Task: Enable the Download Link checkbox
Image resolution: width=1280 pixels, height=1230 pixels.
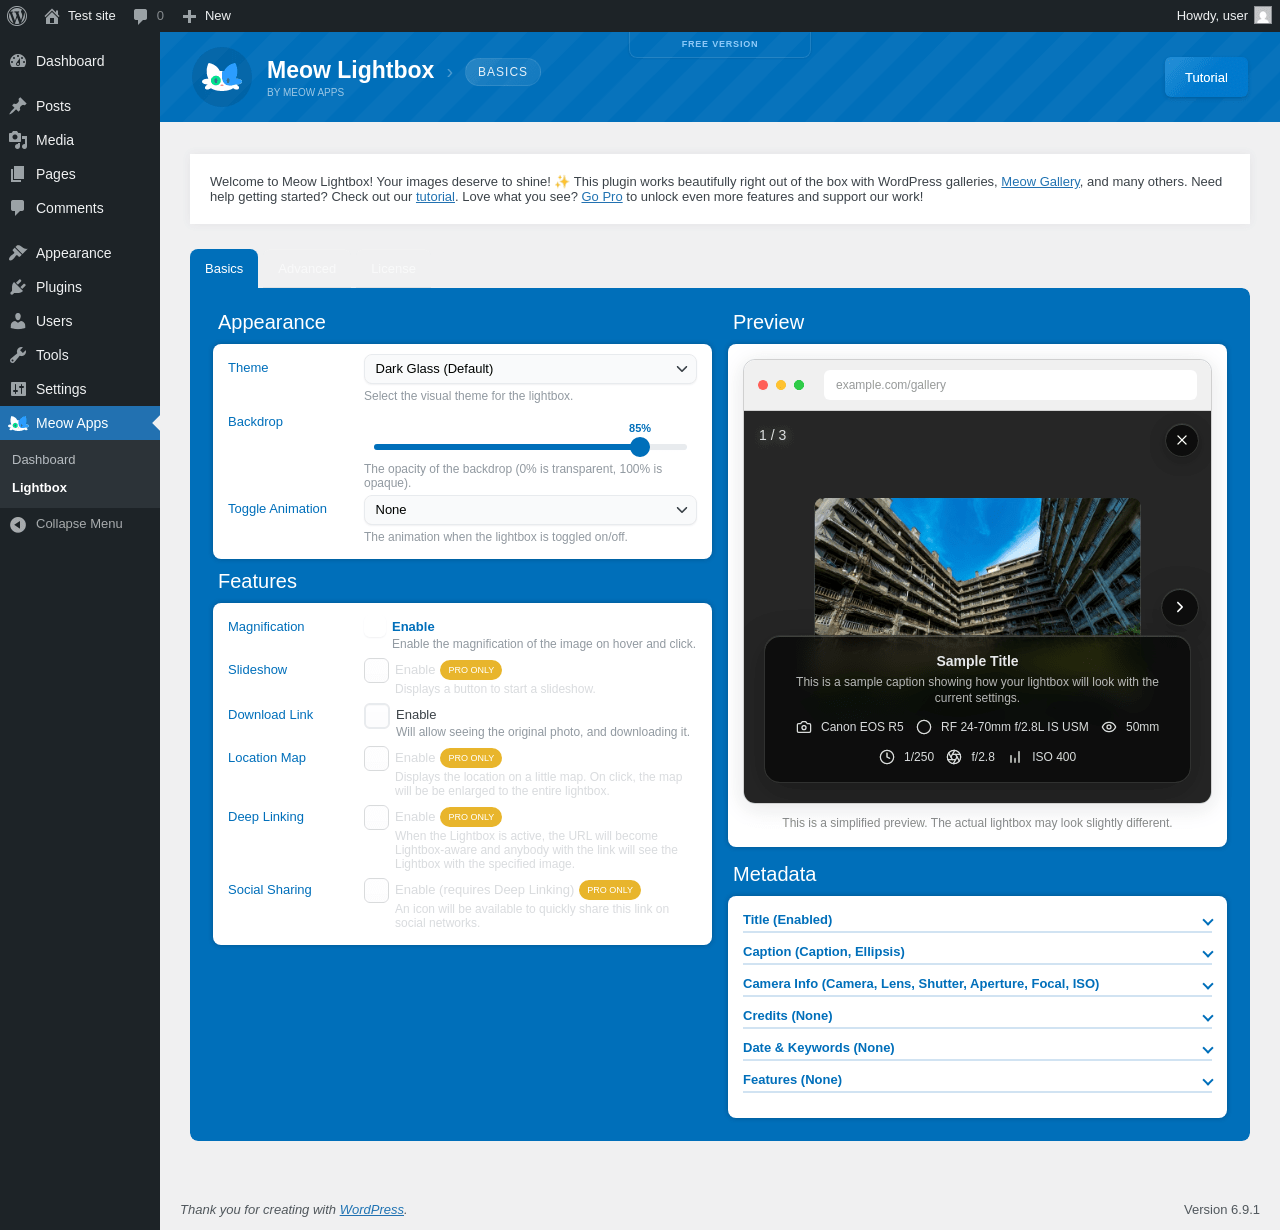Action: coord(377,716)
